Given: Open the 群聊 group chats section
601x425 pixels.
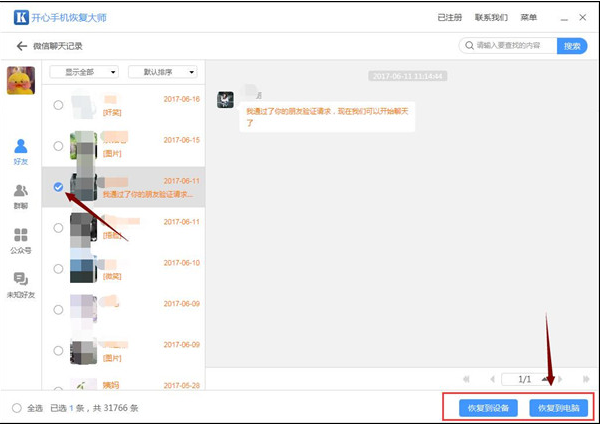Looking at the screenshot, I should pyautogui.click(x=21, y=197).
